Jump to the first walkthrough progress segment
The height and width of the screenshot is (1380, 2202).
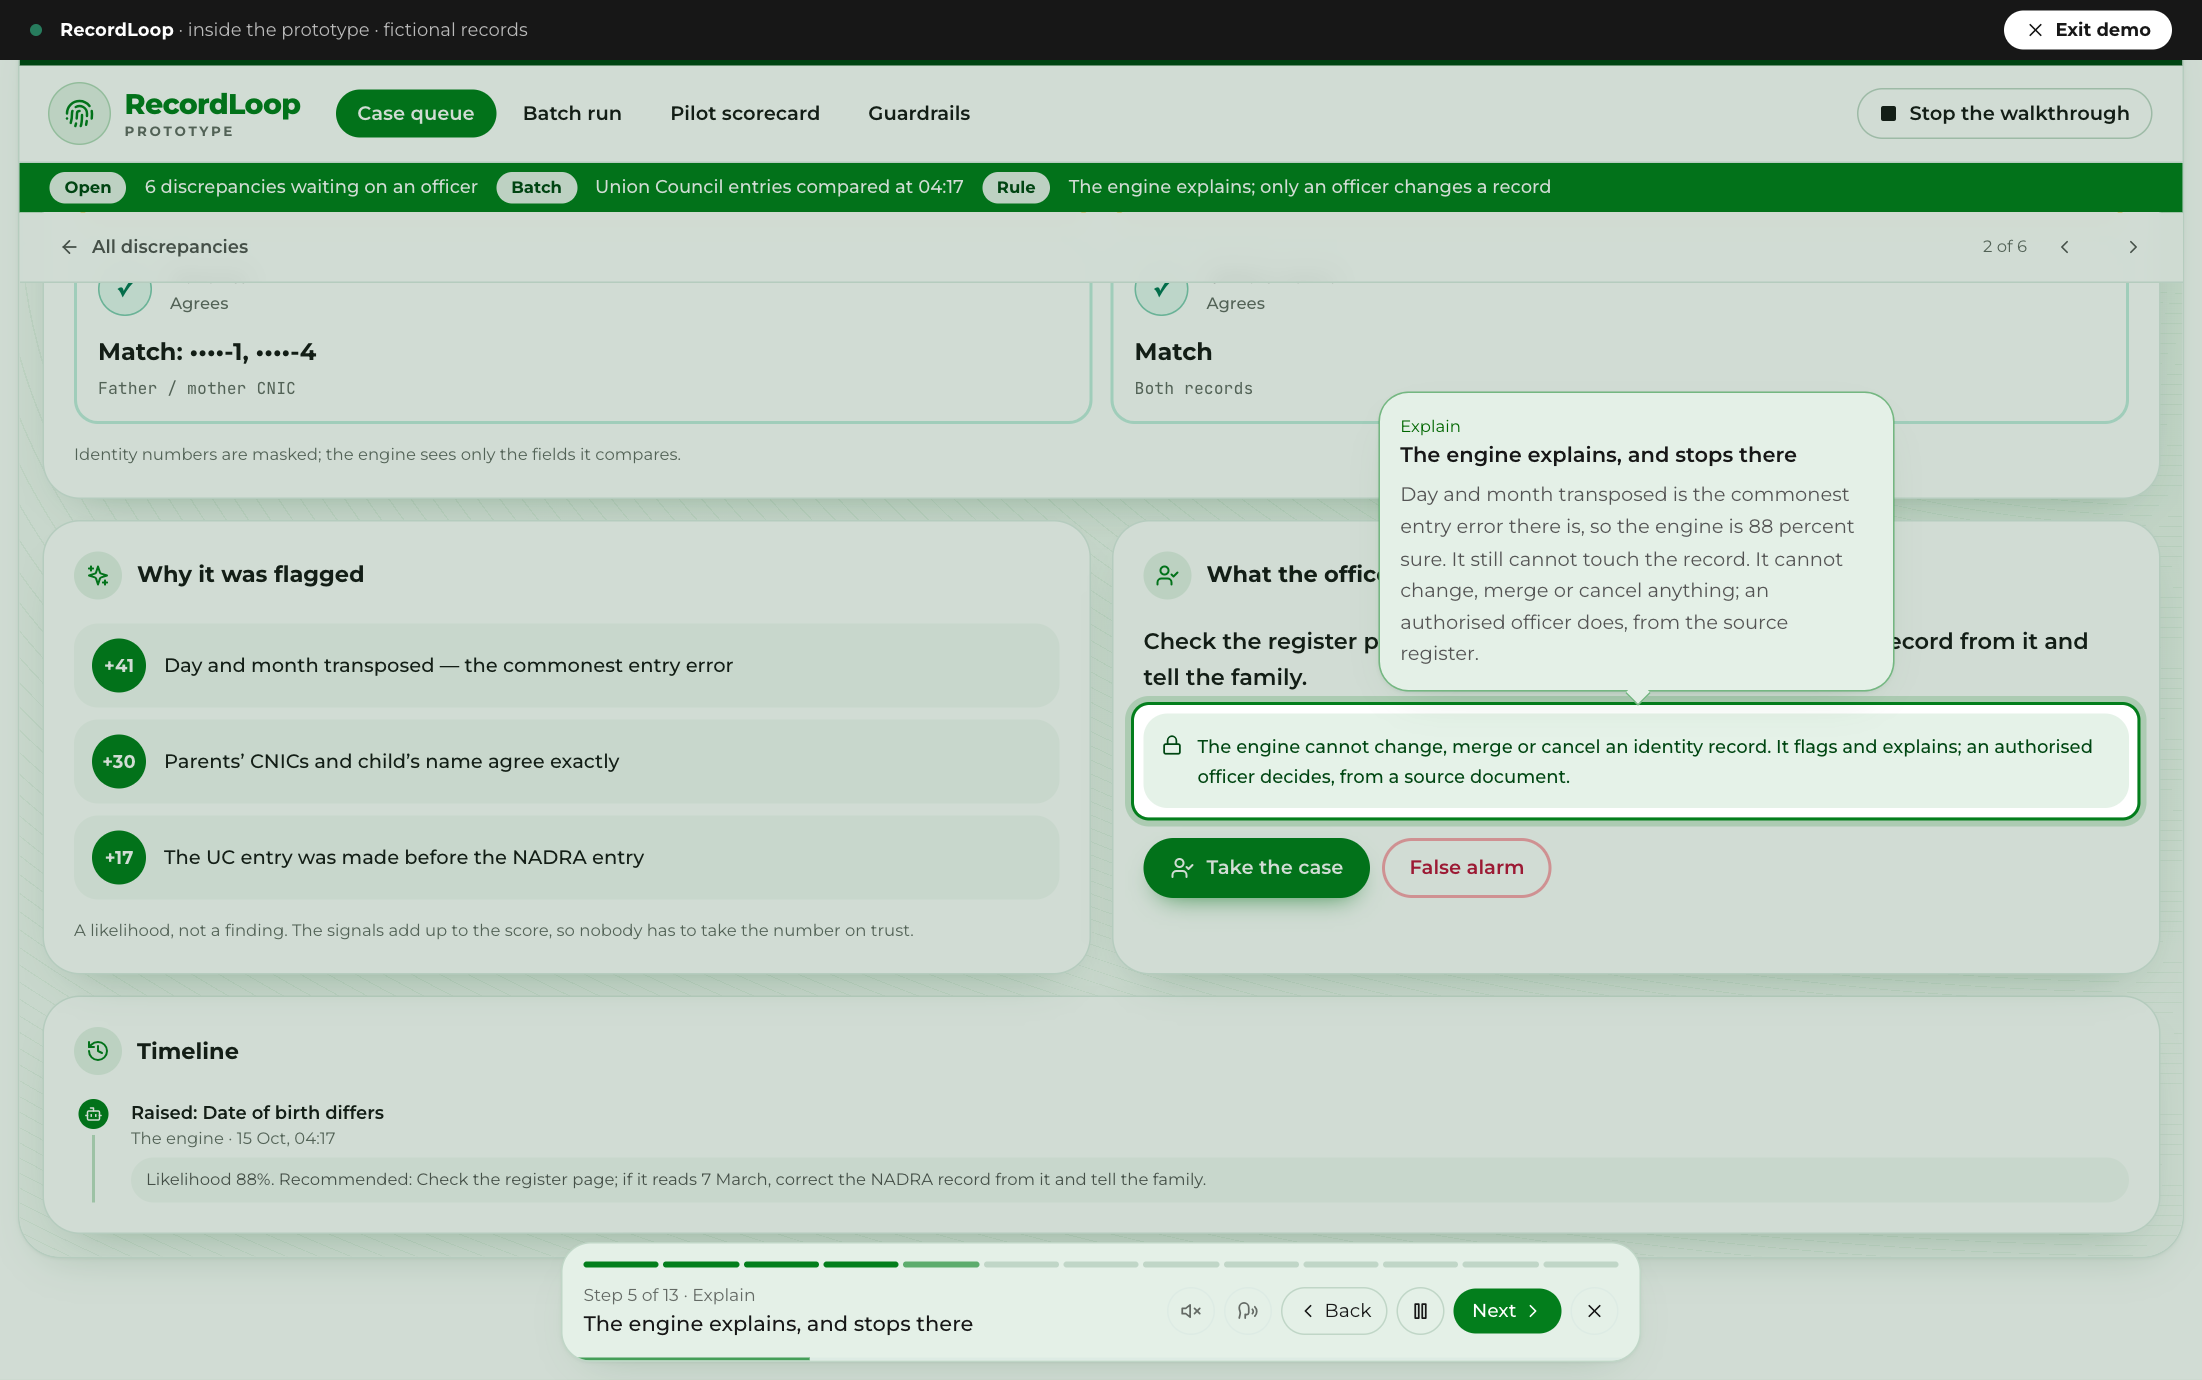(621, 1265)
